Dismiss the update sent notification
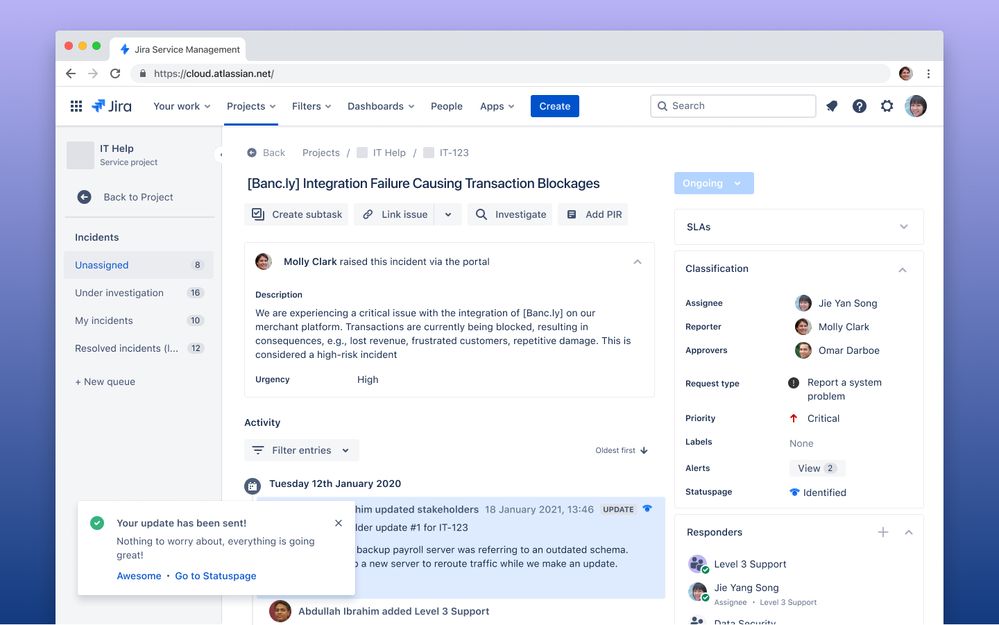The height and width of the screenshot is (625, 999). click(x=338, y=523)
